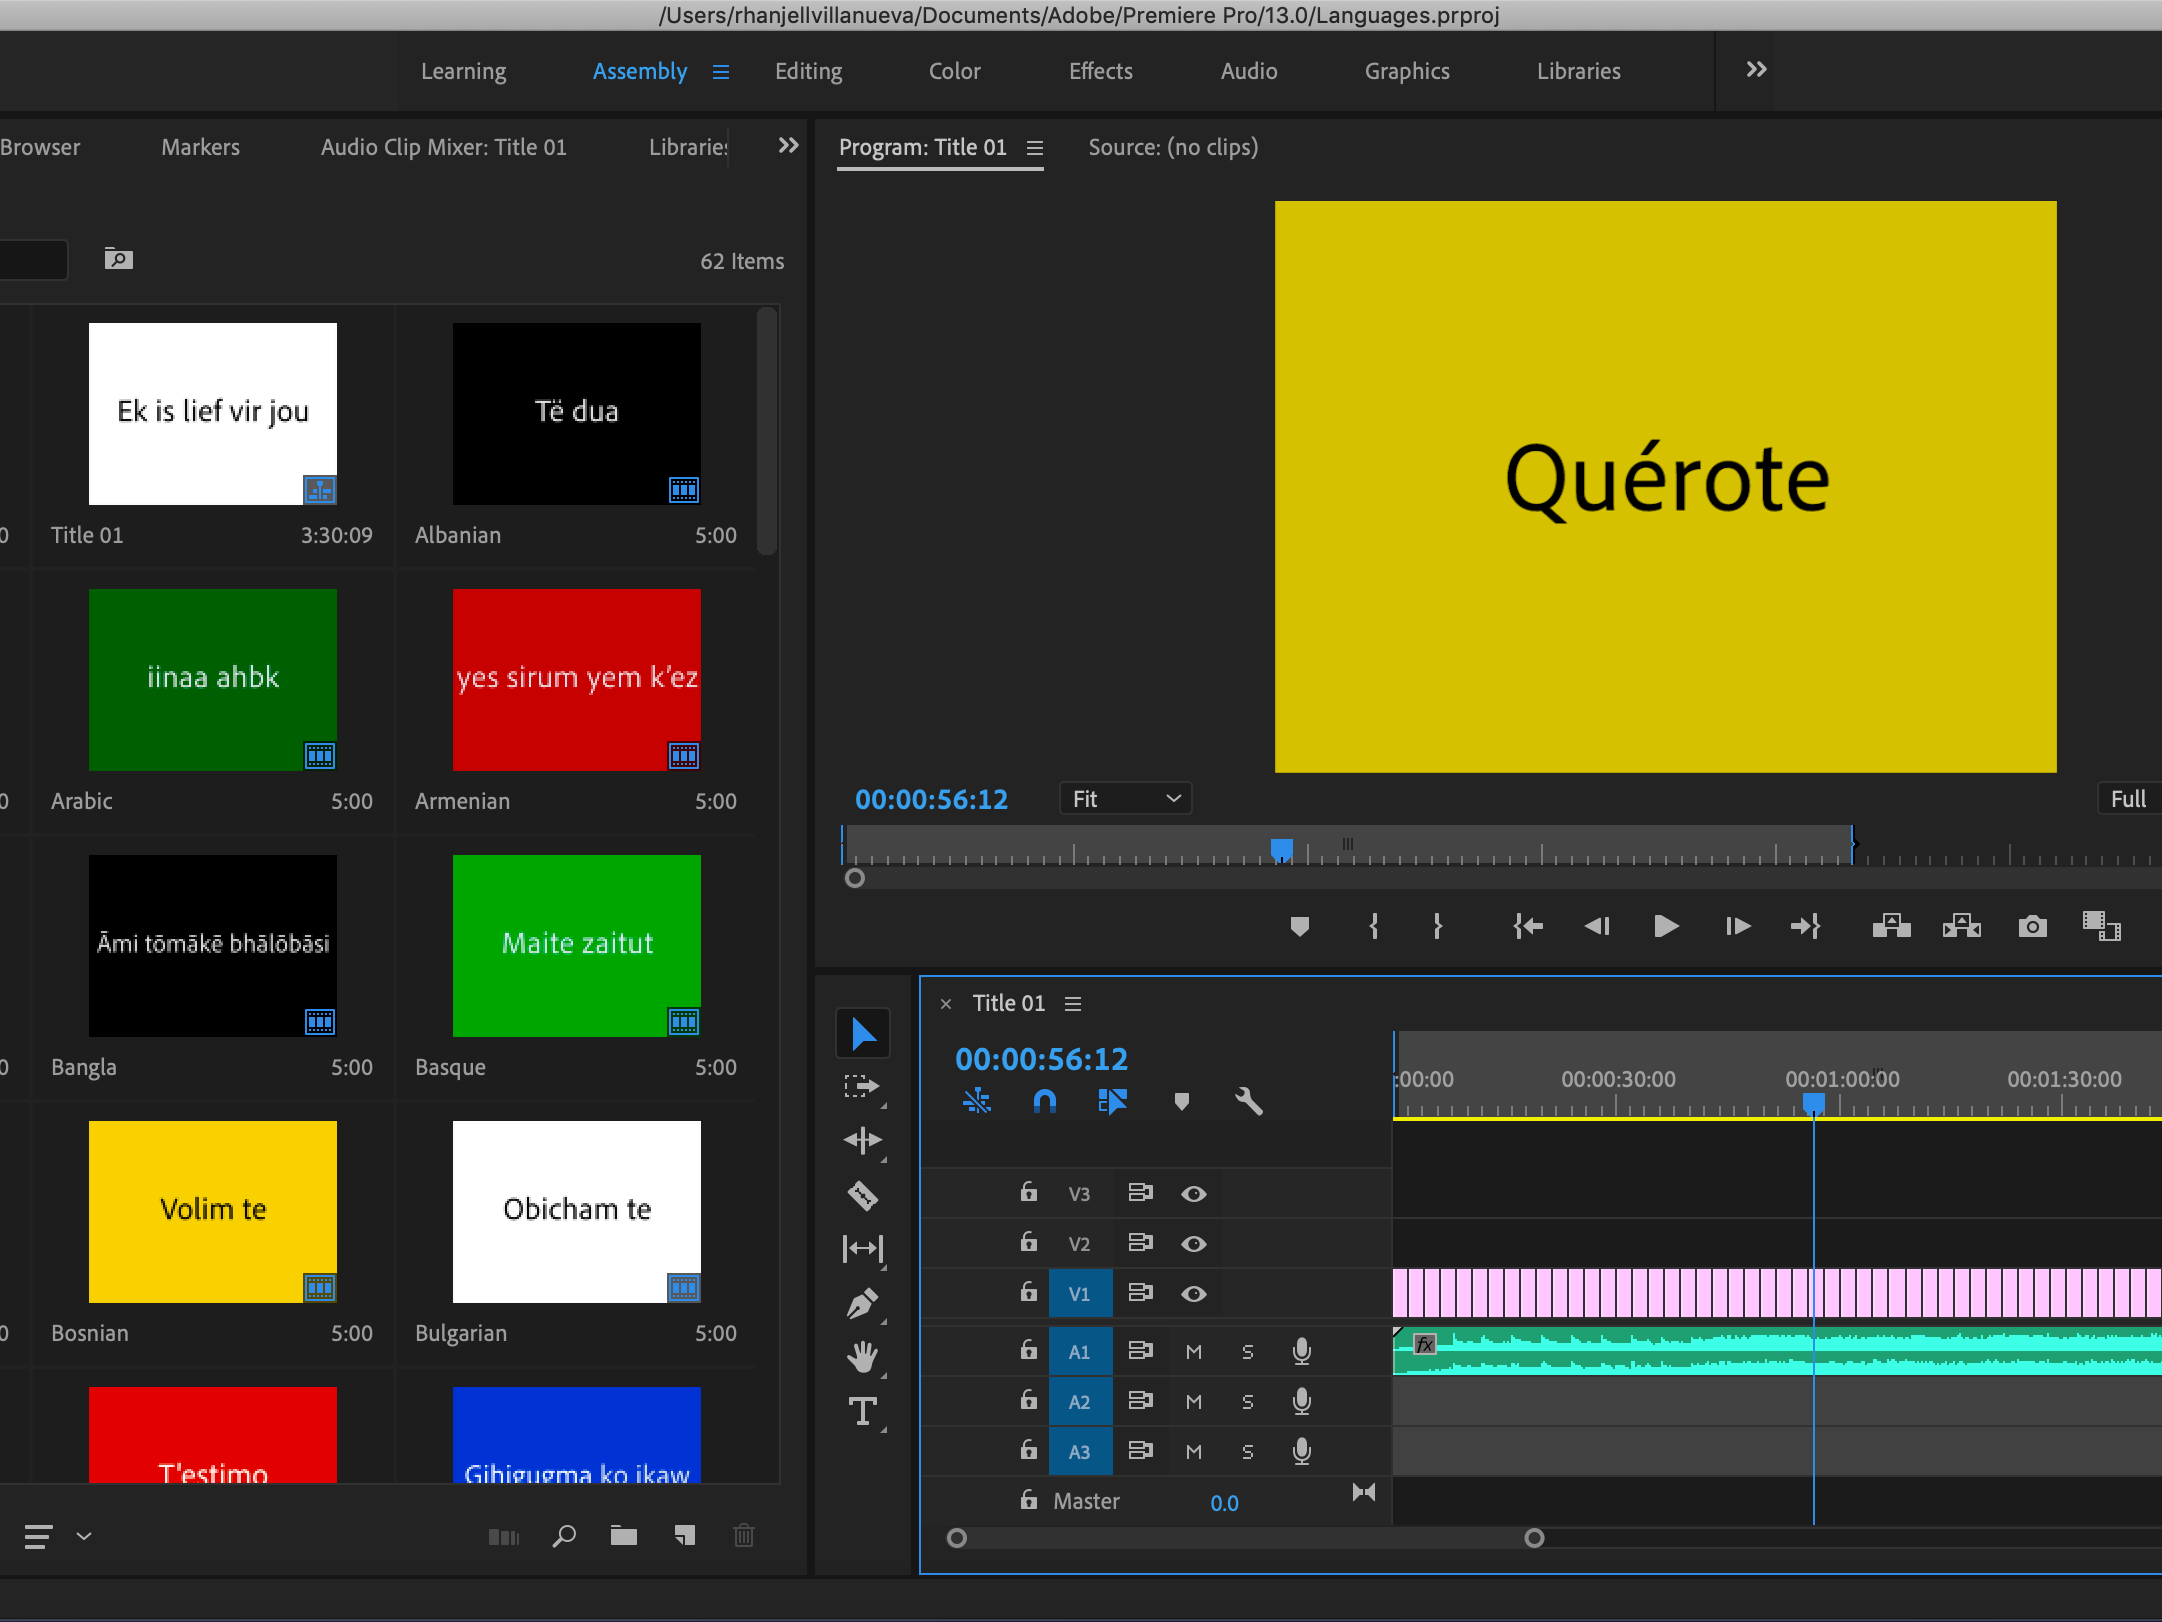This screenshot has width=2162, height=1622.
Task: Step back one frame
Action: [x=1597, y=926]
